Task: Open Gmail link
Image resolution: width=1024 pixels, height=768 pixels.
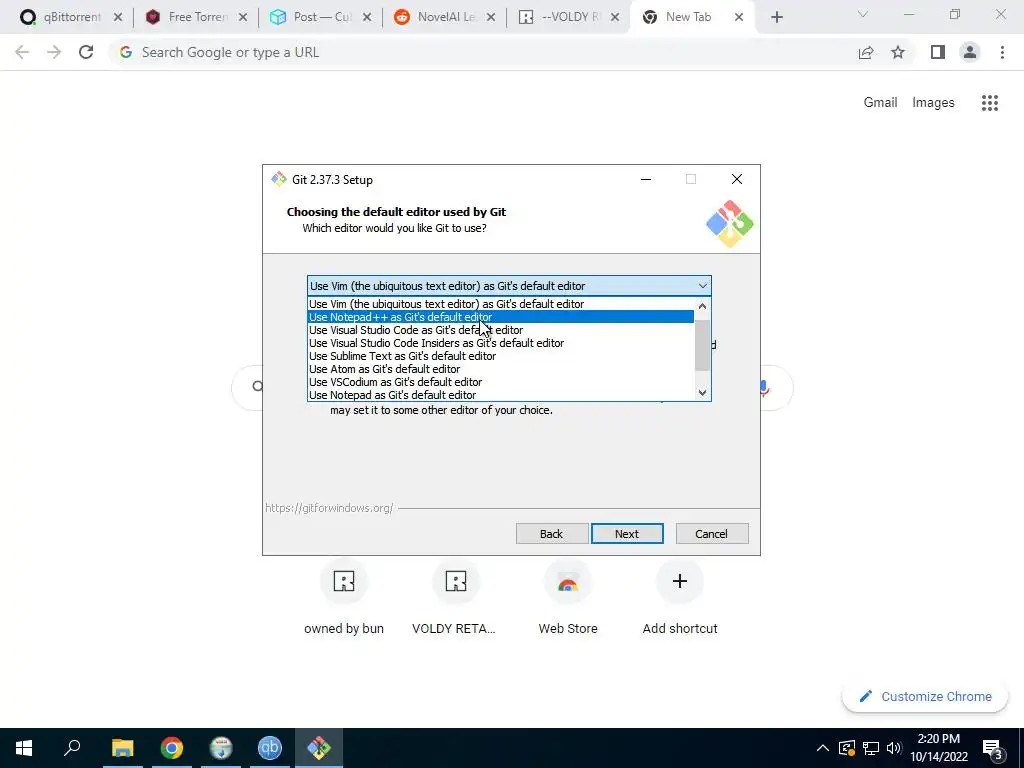Action: point(880,103)
